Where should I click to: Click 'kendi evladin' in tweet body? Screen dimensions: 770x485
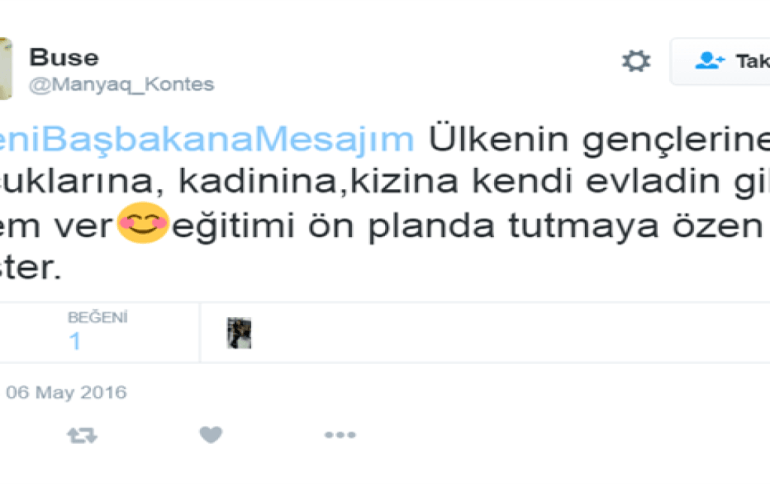click(596, 181)
